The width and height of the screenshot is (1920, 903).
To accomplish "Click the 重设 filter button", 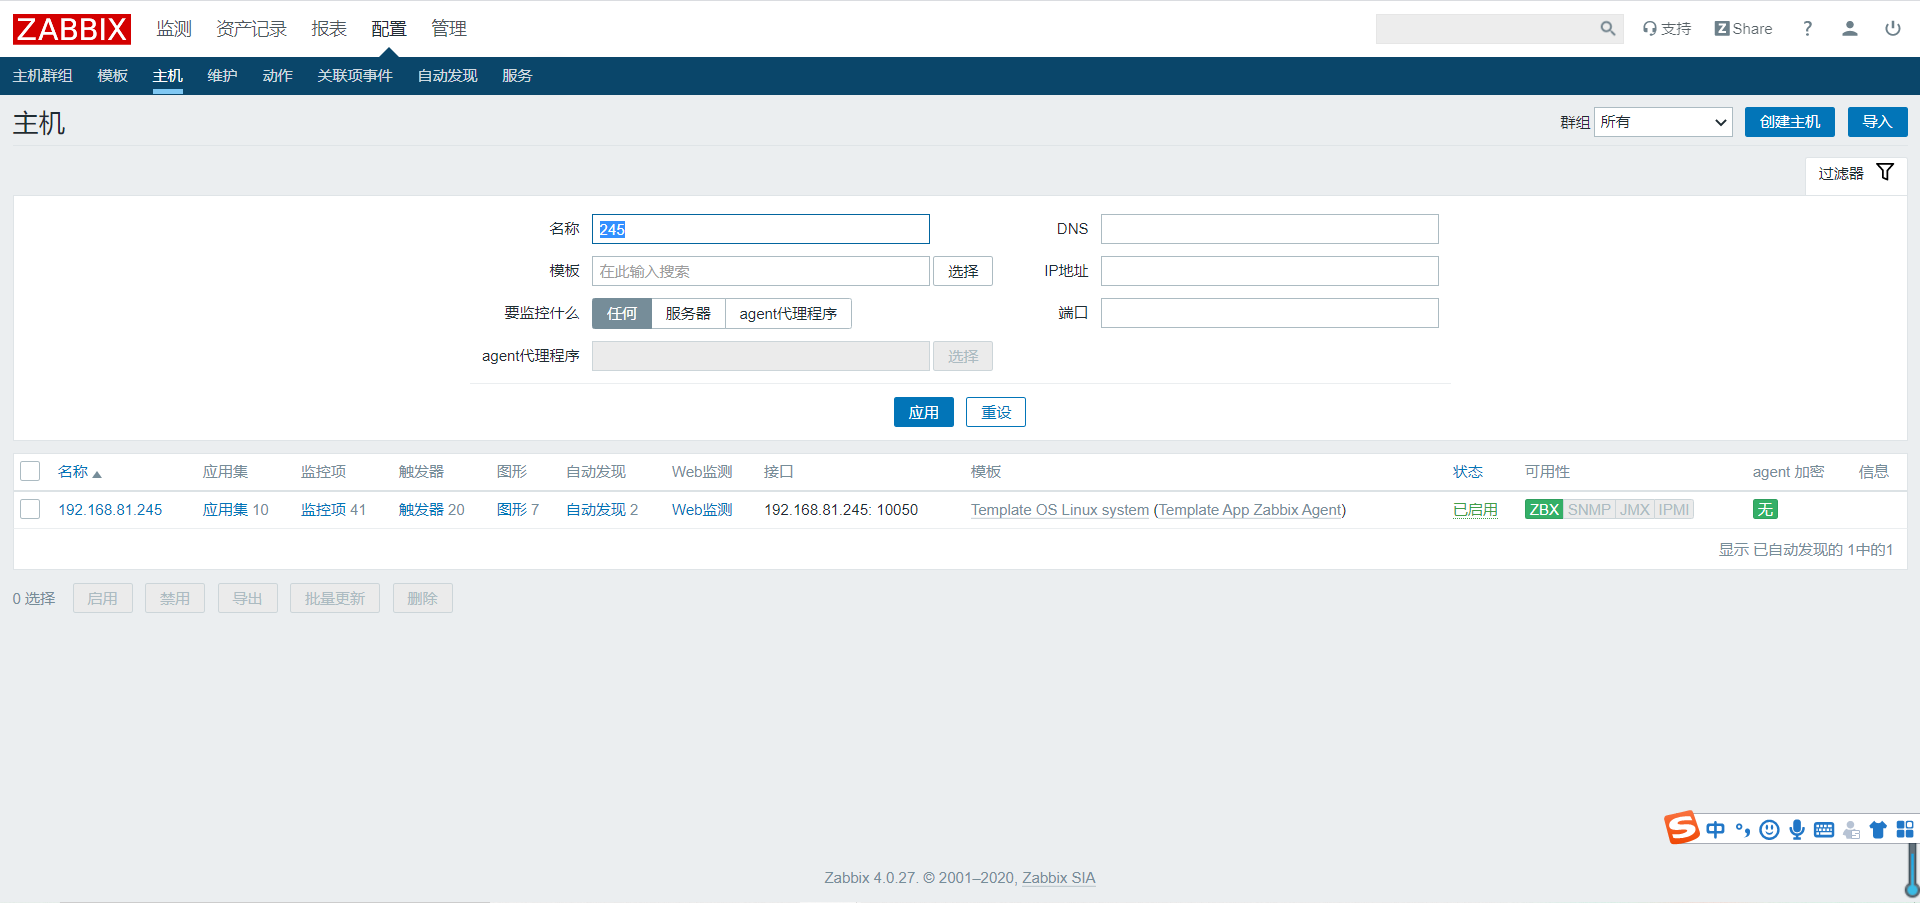I will point(996,412).
